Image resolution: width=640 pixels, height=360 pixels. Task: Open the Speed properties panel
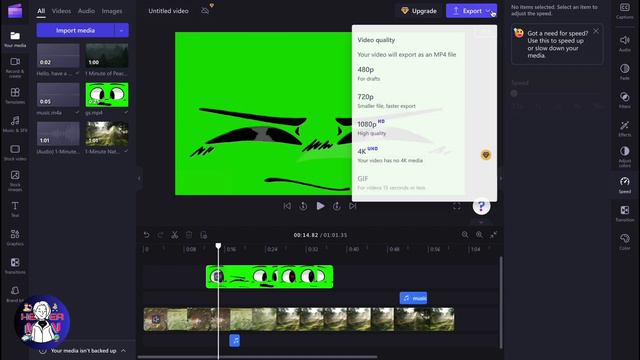tap(624, 184)
